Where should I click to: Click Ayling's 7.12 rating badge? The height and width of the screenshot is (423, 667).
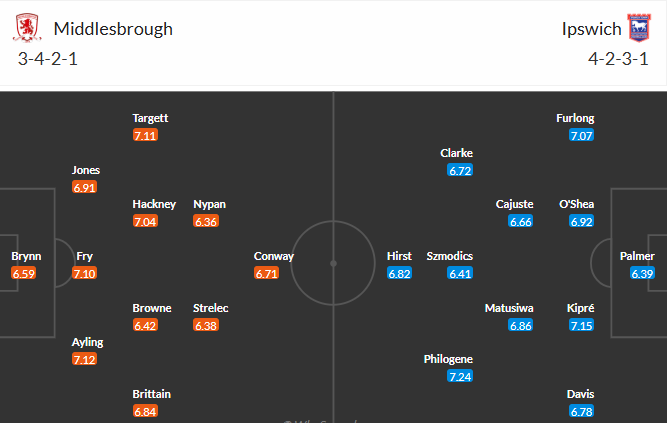[85, 359]
